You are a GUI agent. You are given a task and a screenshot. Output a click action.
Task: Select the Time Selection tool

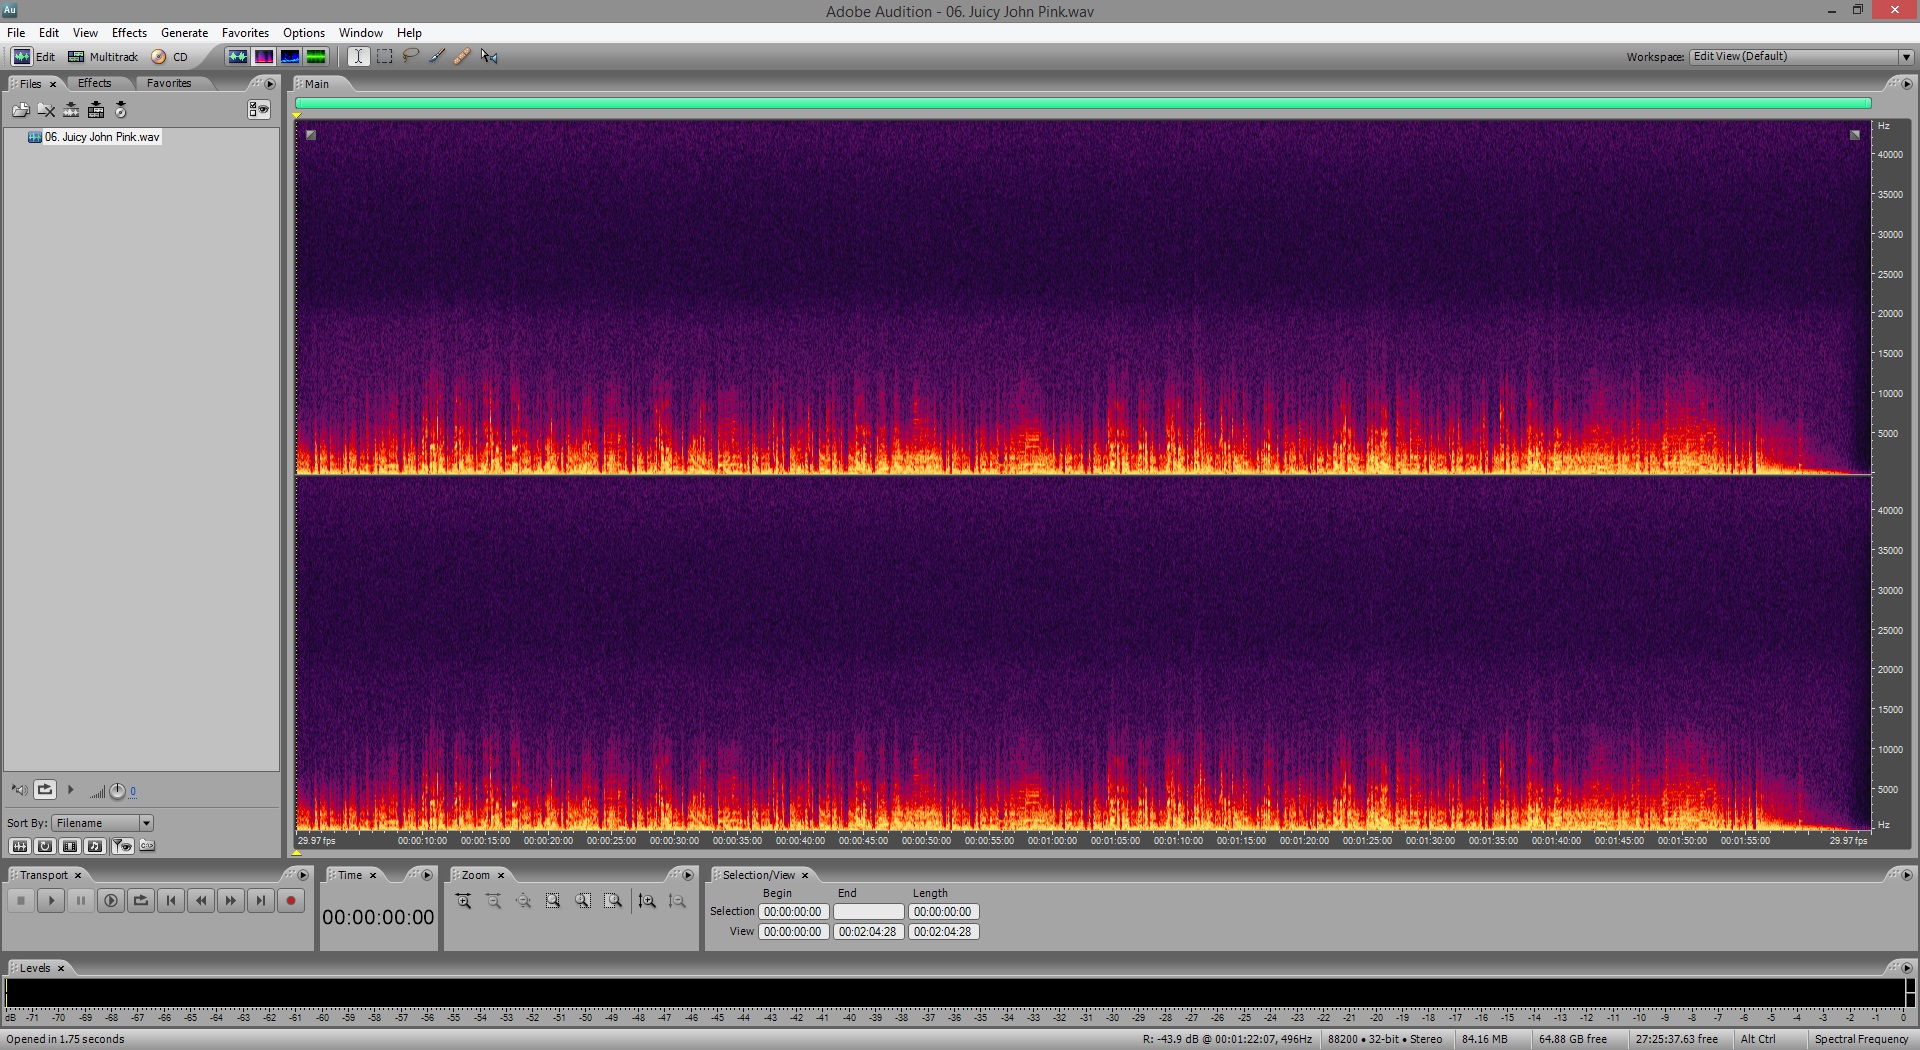pyautogui.click(x=358, y=57)
